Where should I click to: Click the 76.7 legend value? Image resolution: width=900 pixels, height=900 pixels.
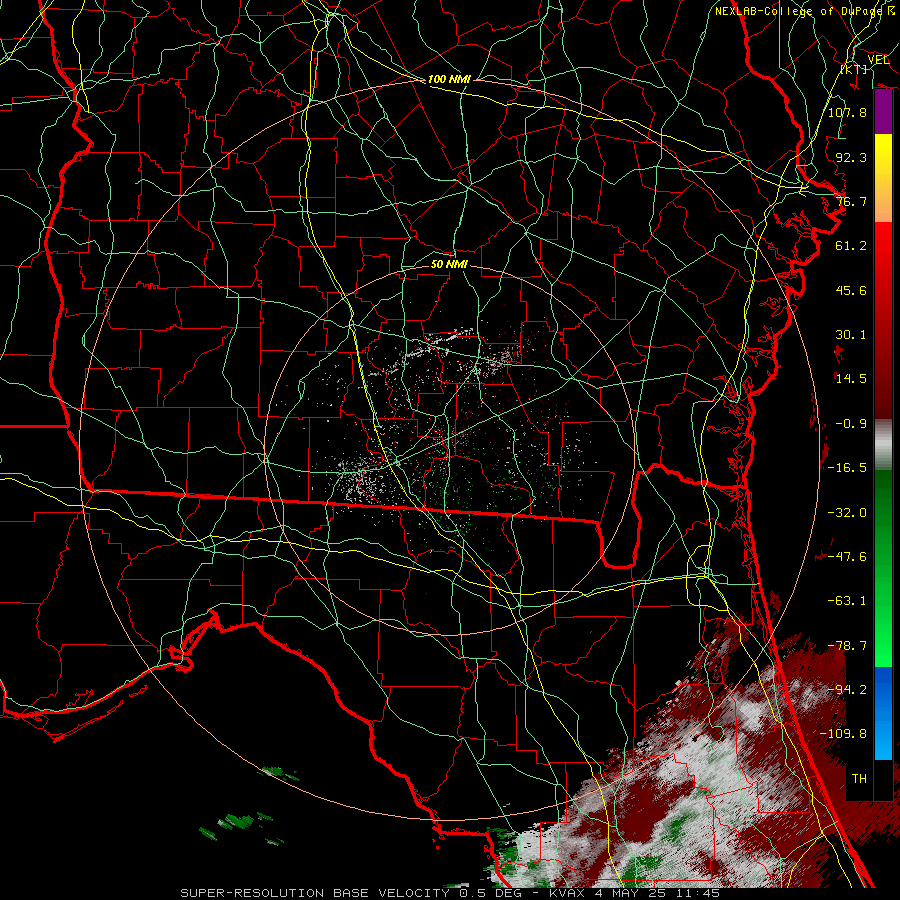coord(851,201)
